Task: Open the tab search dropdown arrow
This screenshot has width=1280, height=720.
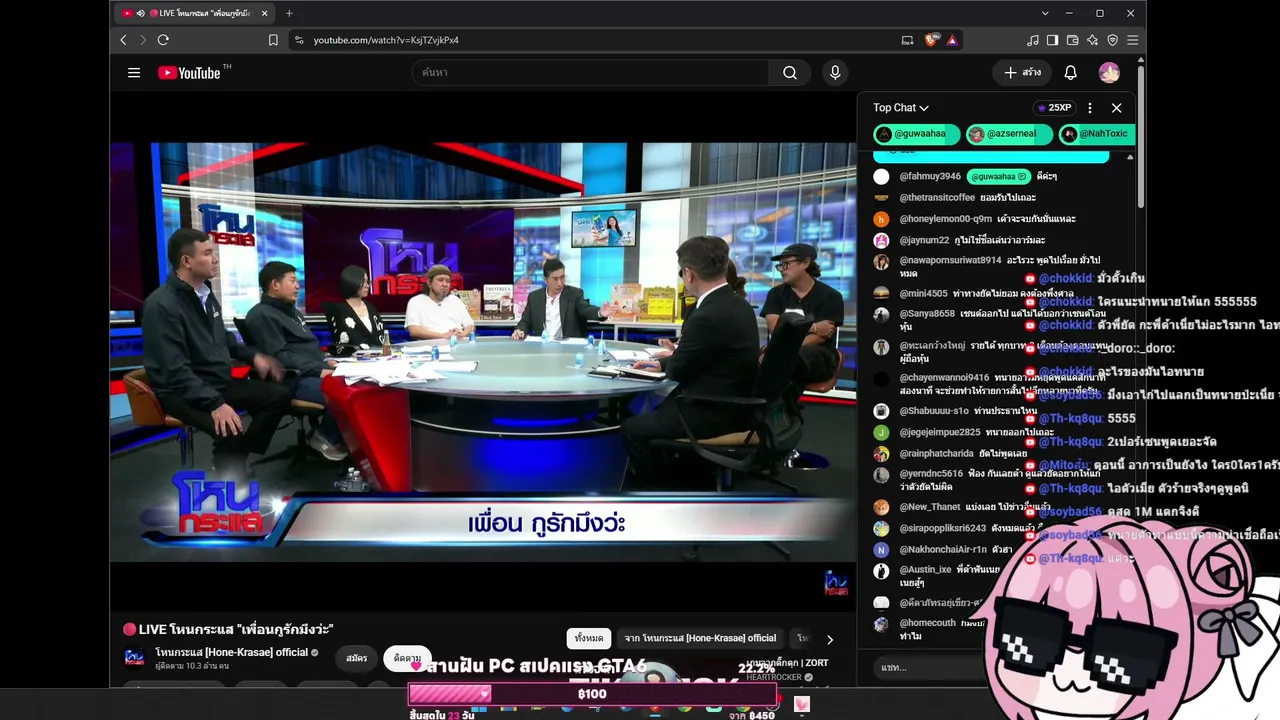Action: pyautogui.click(x=1045, y=13)
